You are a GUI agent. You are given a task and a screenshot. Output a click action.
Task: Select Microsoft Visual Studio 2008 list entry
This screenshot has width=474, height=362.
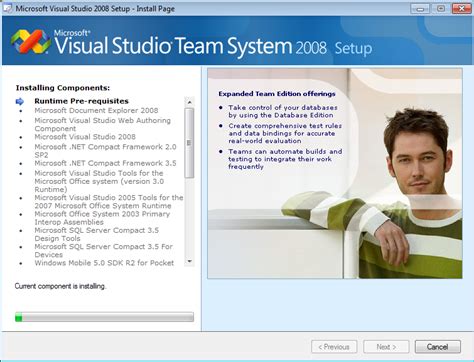(85, 137)
